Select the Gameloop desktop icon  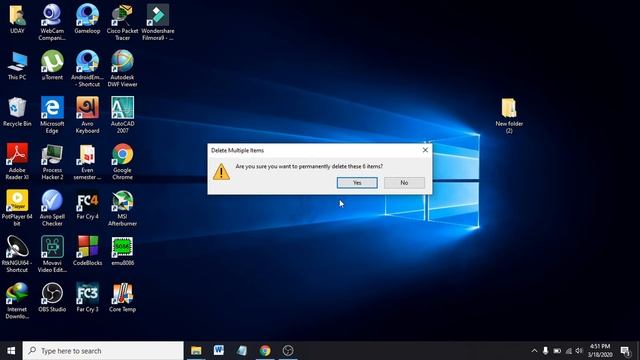click(87, 19)
